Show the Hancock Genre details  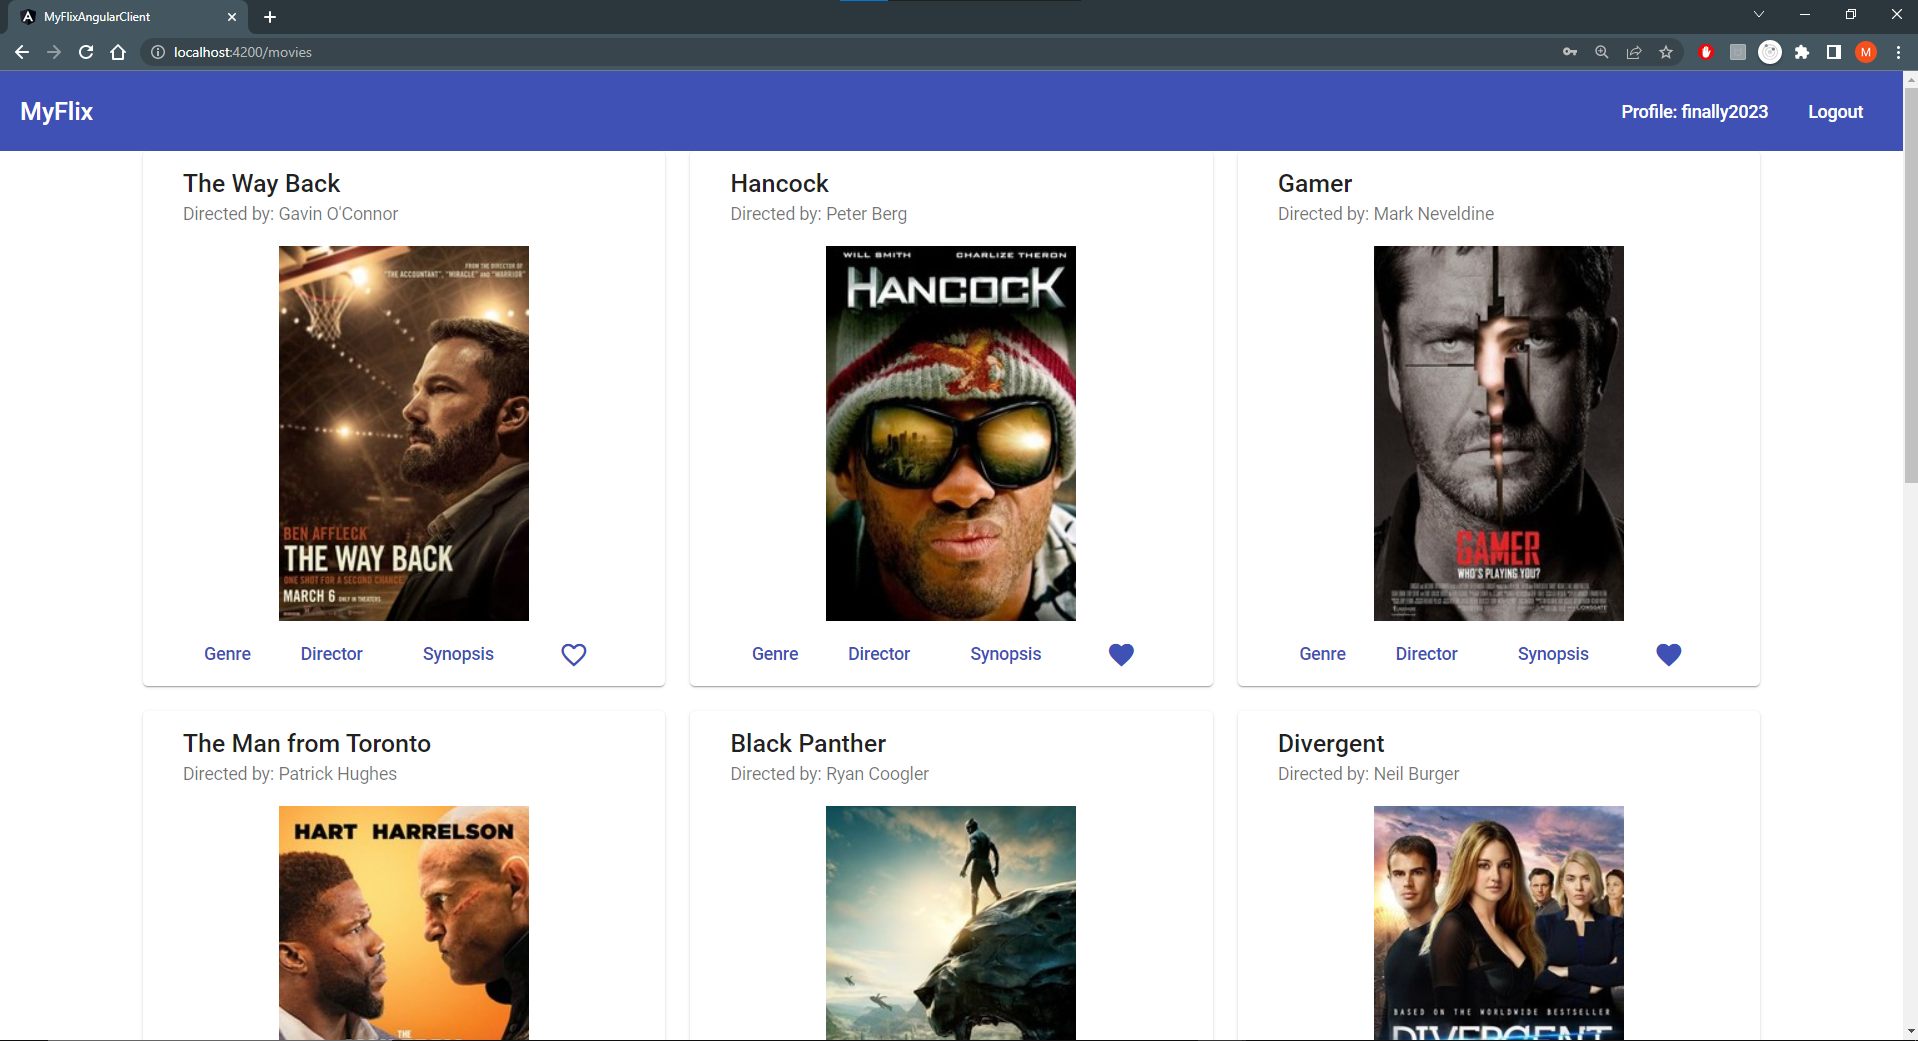click(x=775, y=654)
